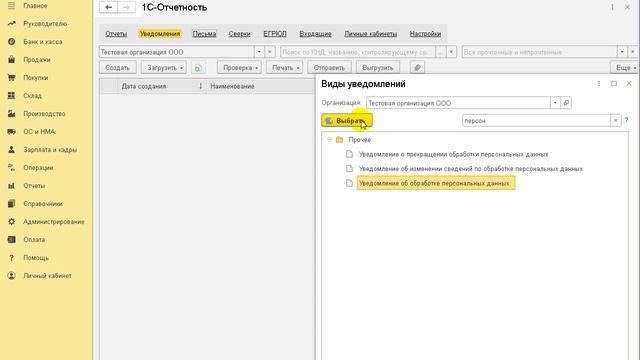Click the search field by КНД

[x=358, y=52]
